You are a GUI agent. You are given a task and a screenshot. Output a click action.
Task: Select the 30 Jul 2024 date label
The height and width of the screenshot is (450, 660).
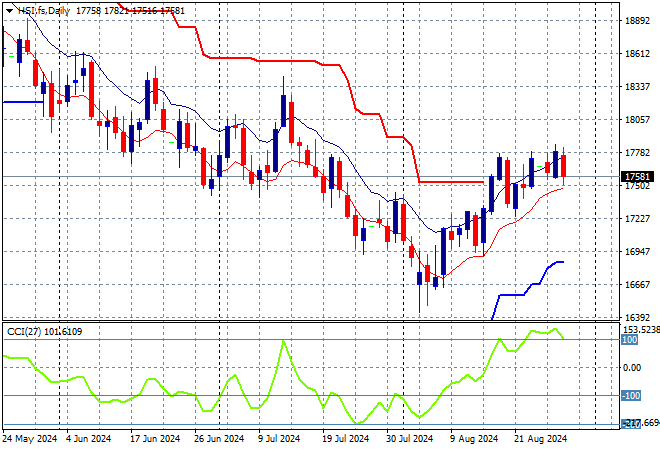click(x=410, y=439)
